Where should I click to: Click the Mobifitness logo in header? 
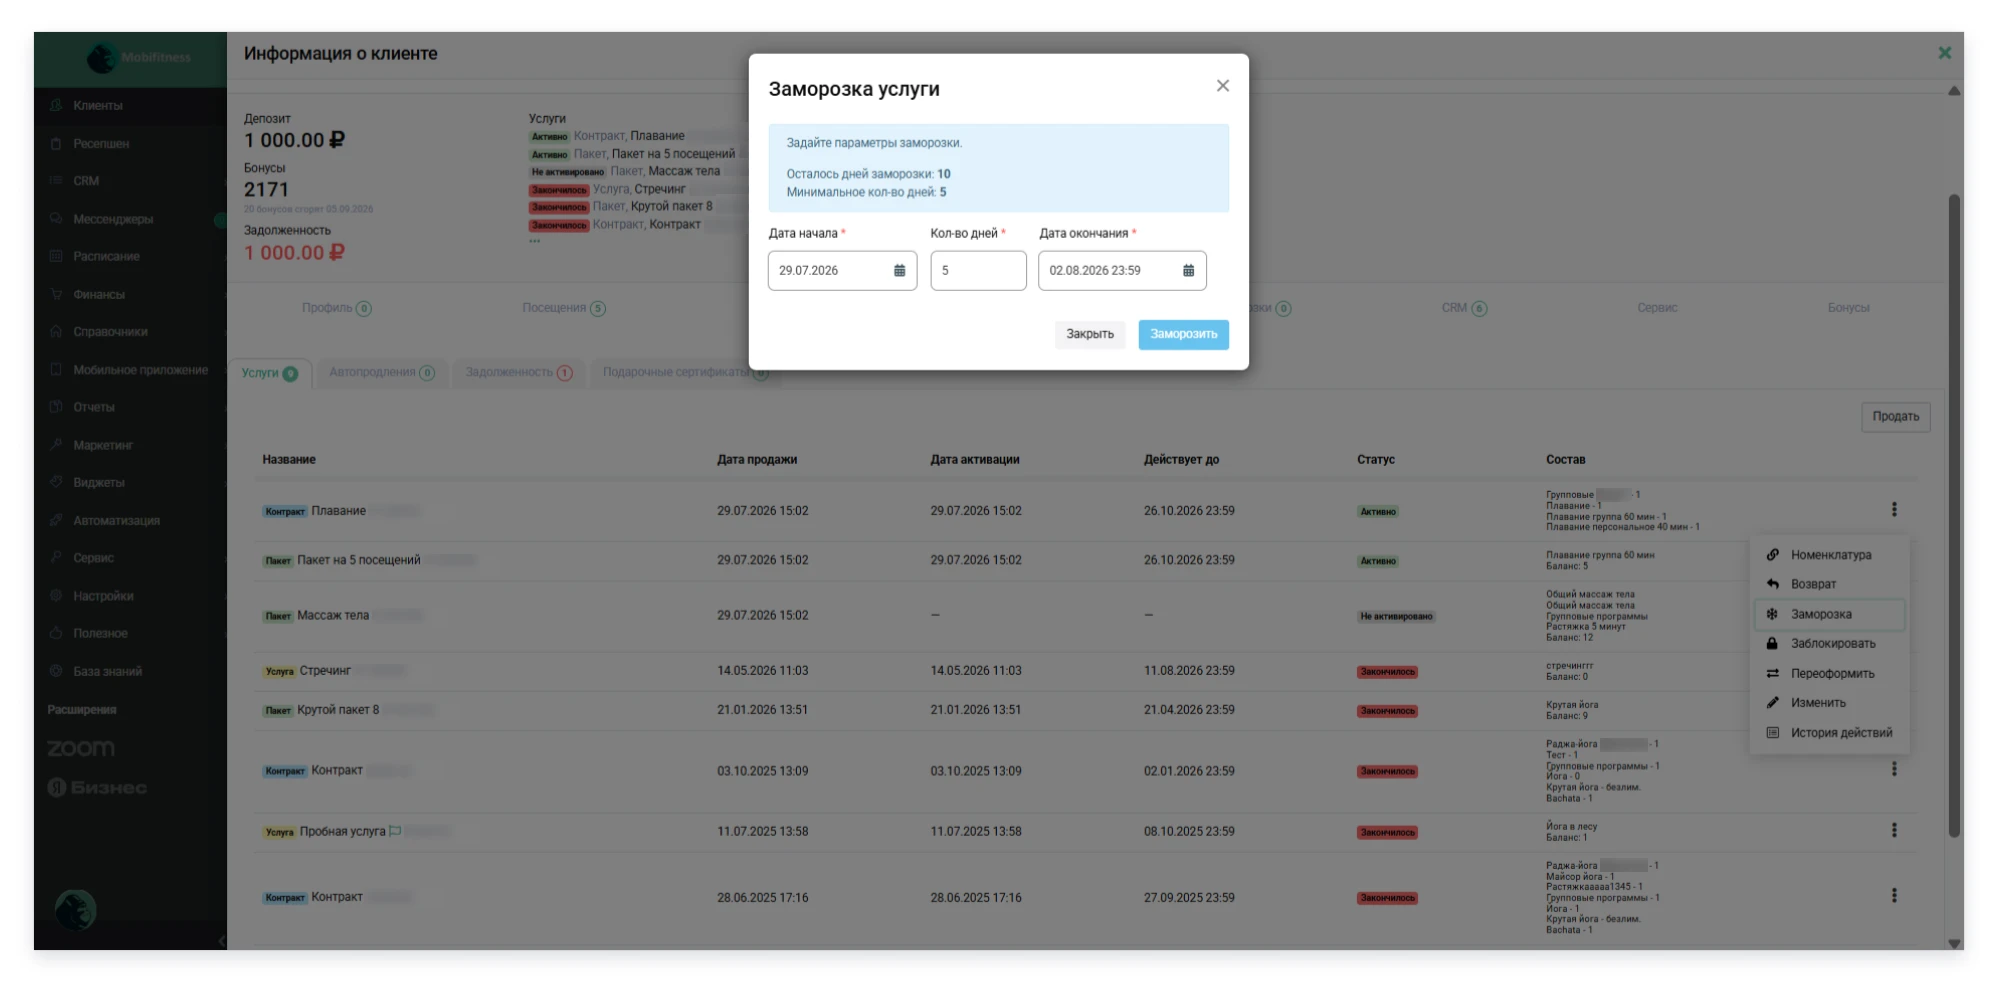(138, 58)
